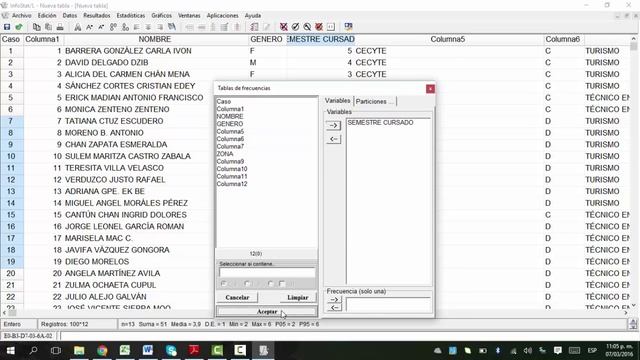Open the Estadísticas menu
This screenshot has height=360, width=640.
click(x=131, y=16)
